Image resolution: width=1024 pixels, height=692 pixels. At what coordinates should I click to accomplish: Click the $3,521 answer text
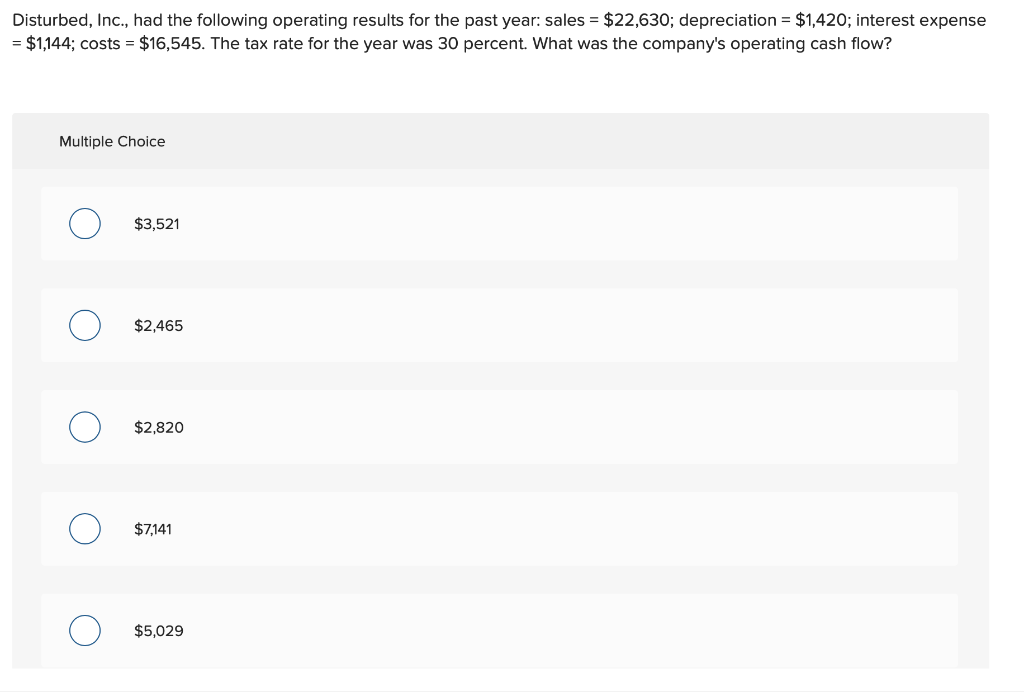click(157, 224)
